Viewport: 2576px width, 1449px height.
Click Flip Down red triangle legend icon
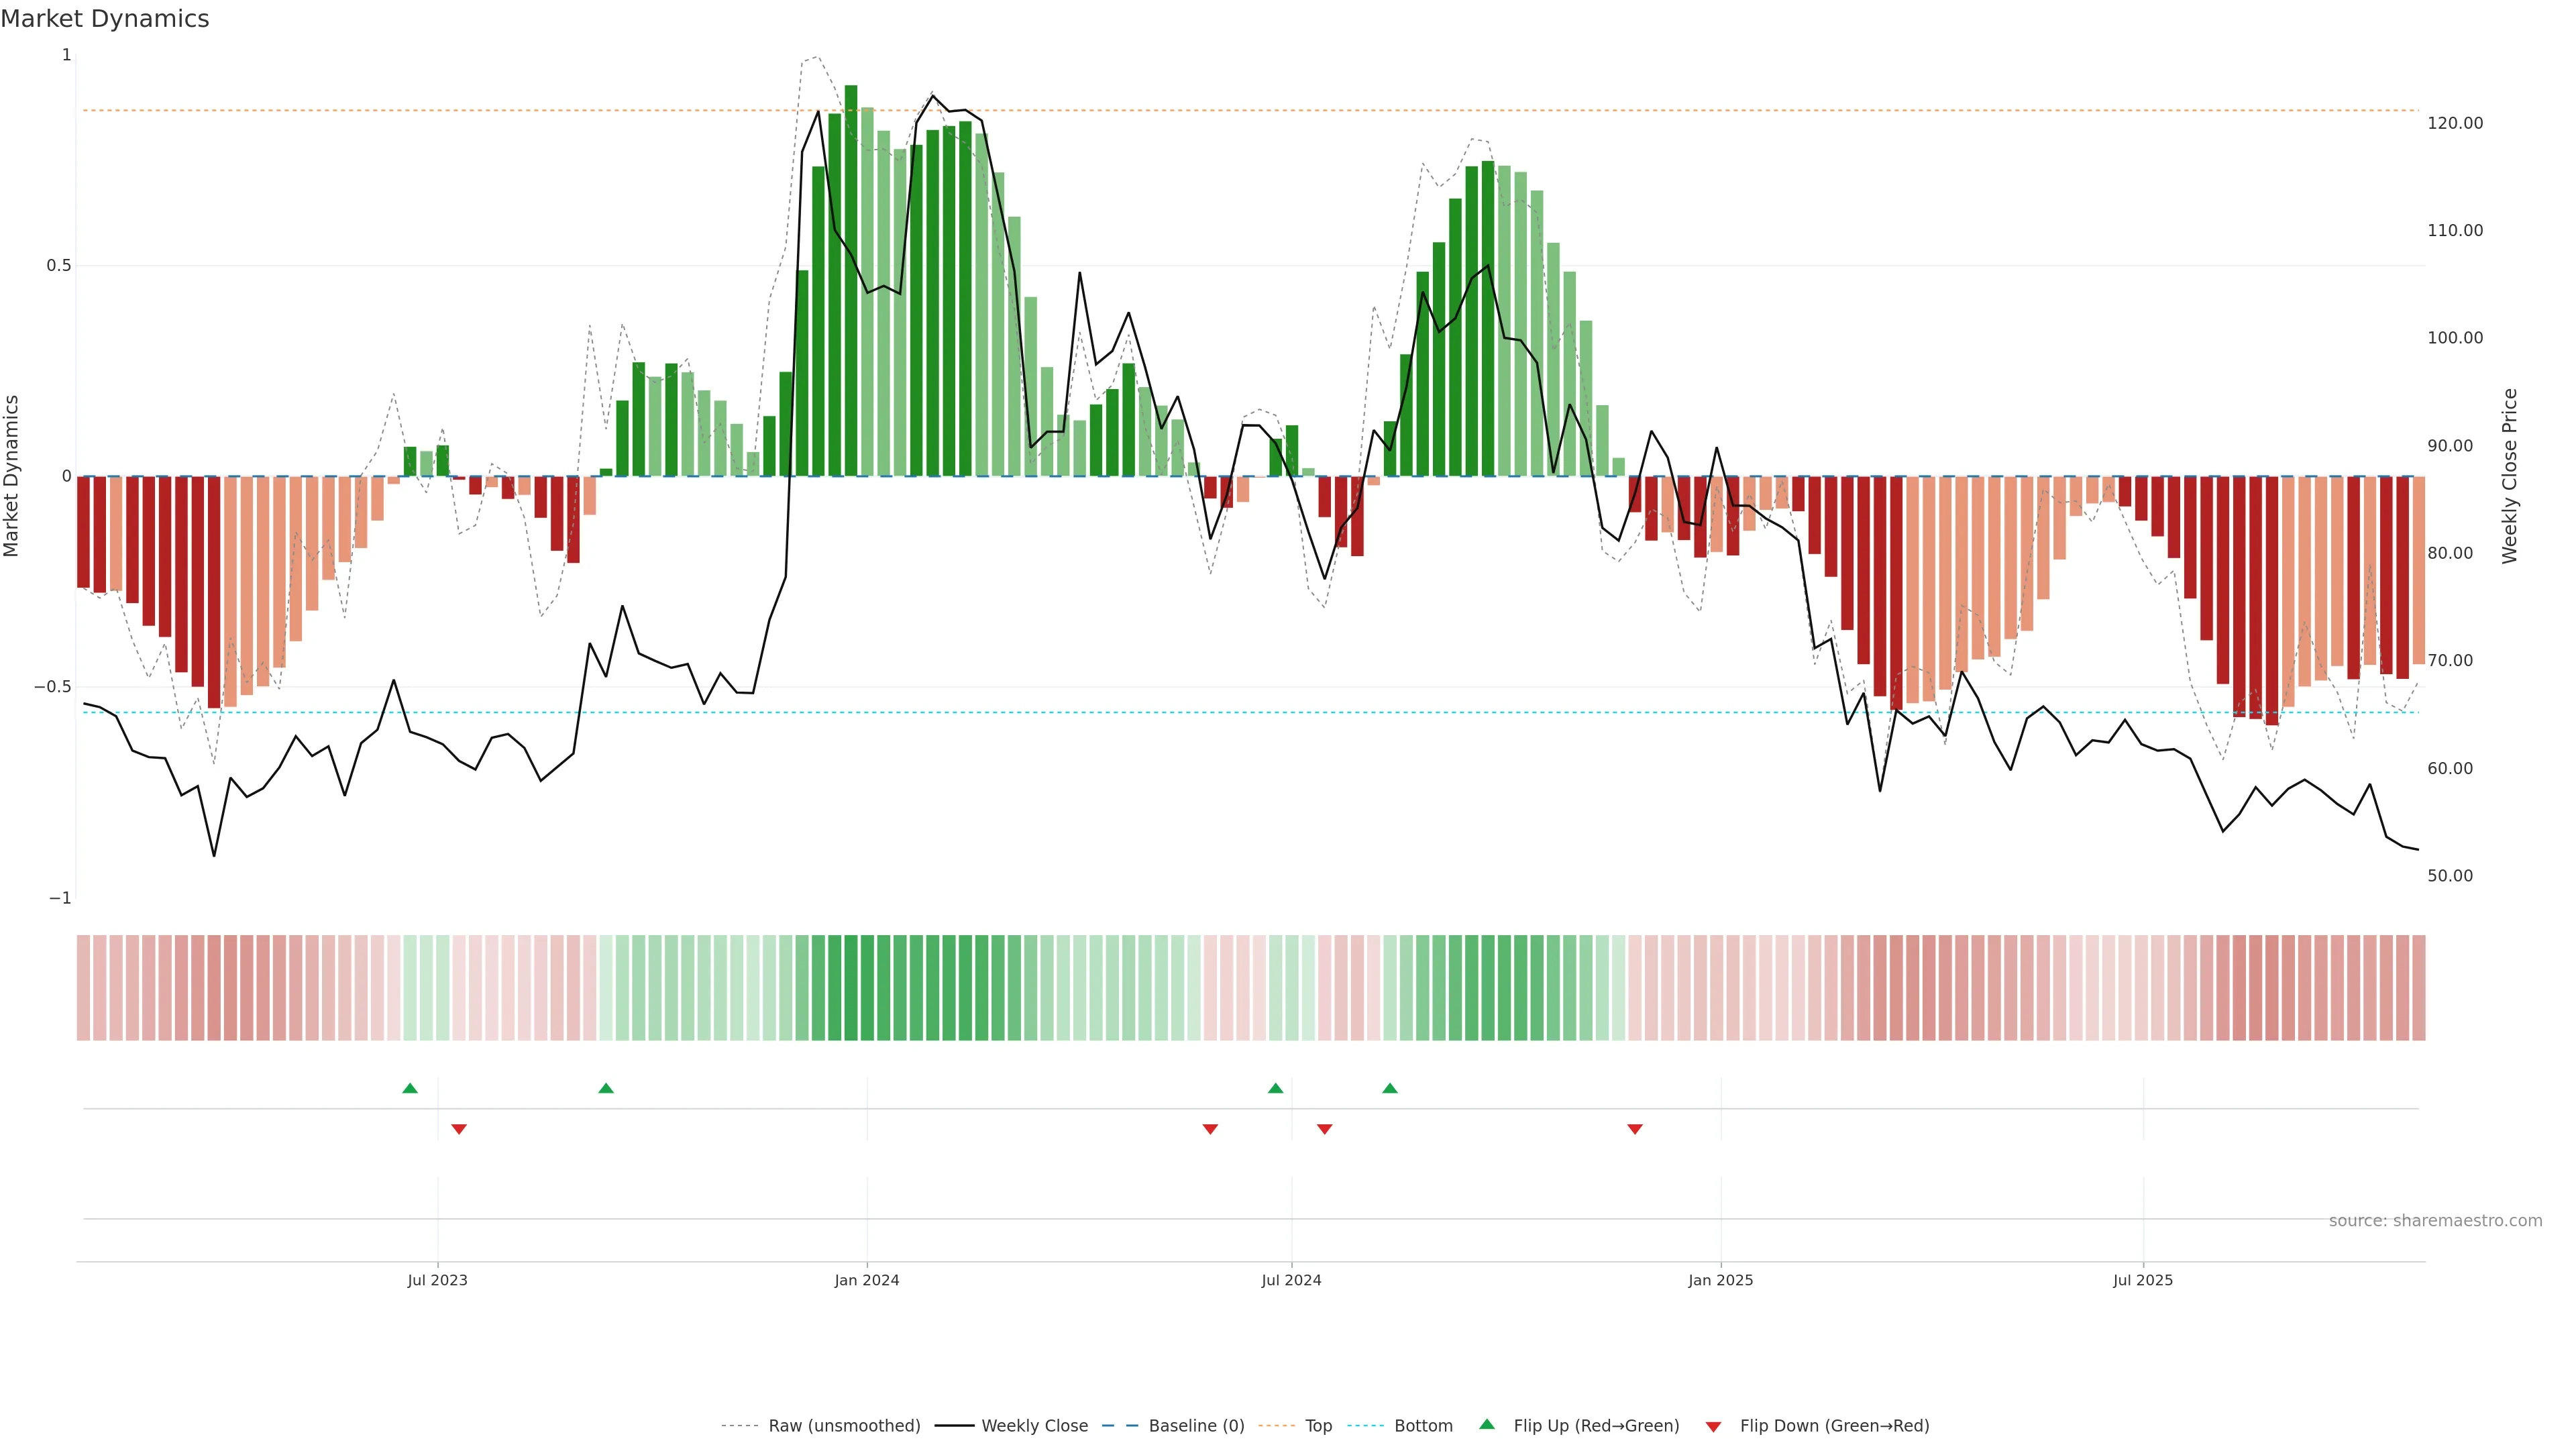(1713, 1426)
